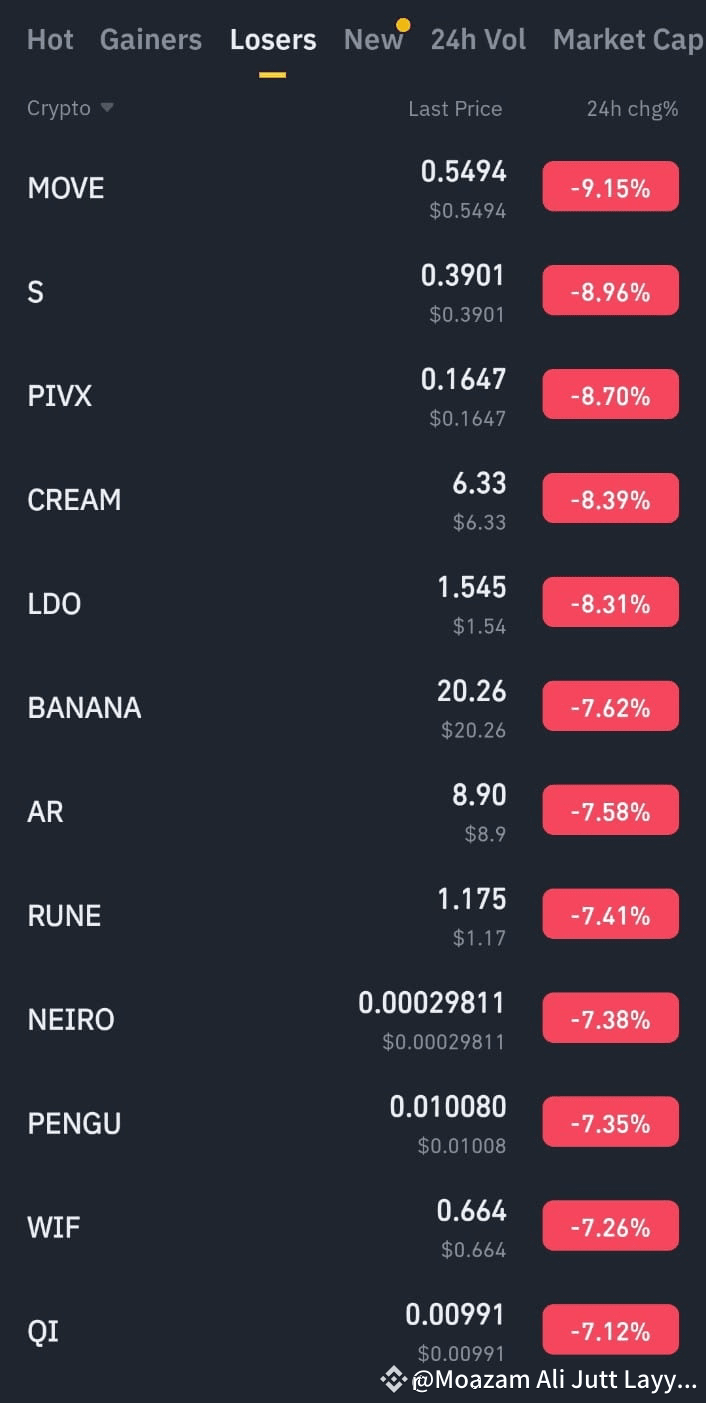Open the Gainers tab
Viewport: 706px width, 1403px height.
pos(150,39)
